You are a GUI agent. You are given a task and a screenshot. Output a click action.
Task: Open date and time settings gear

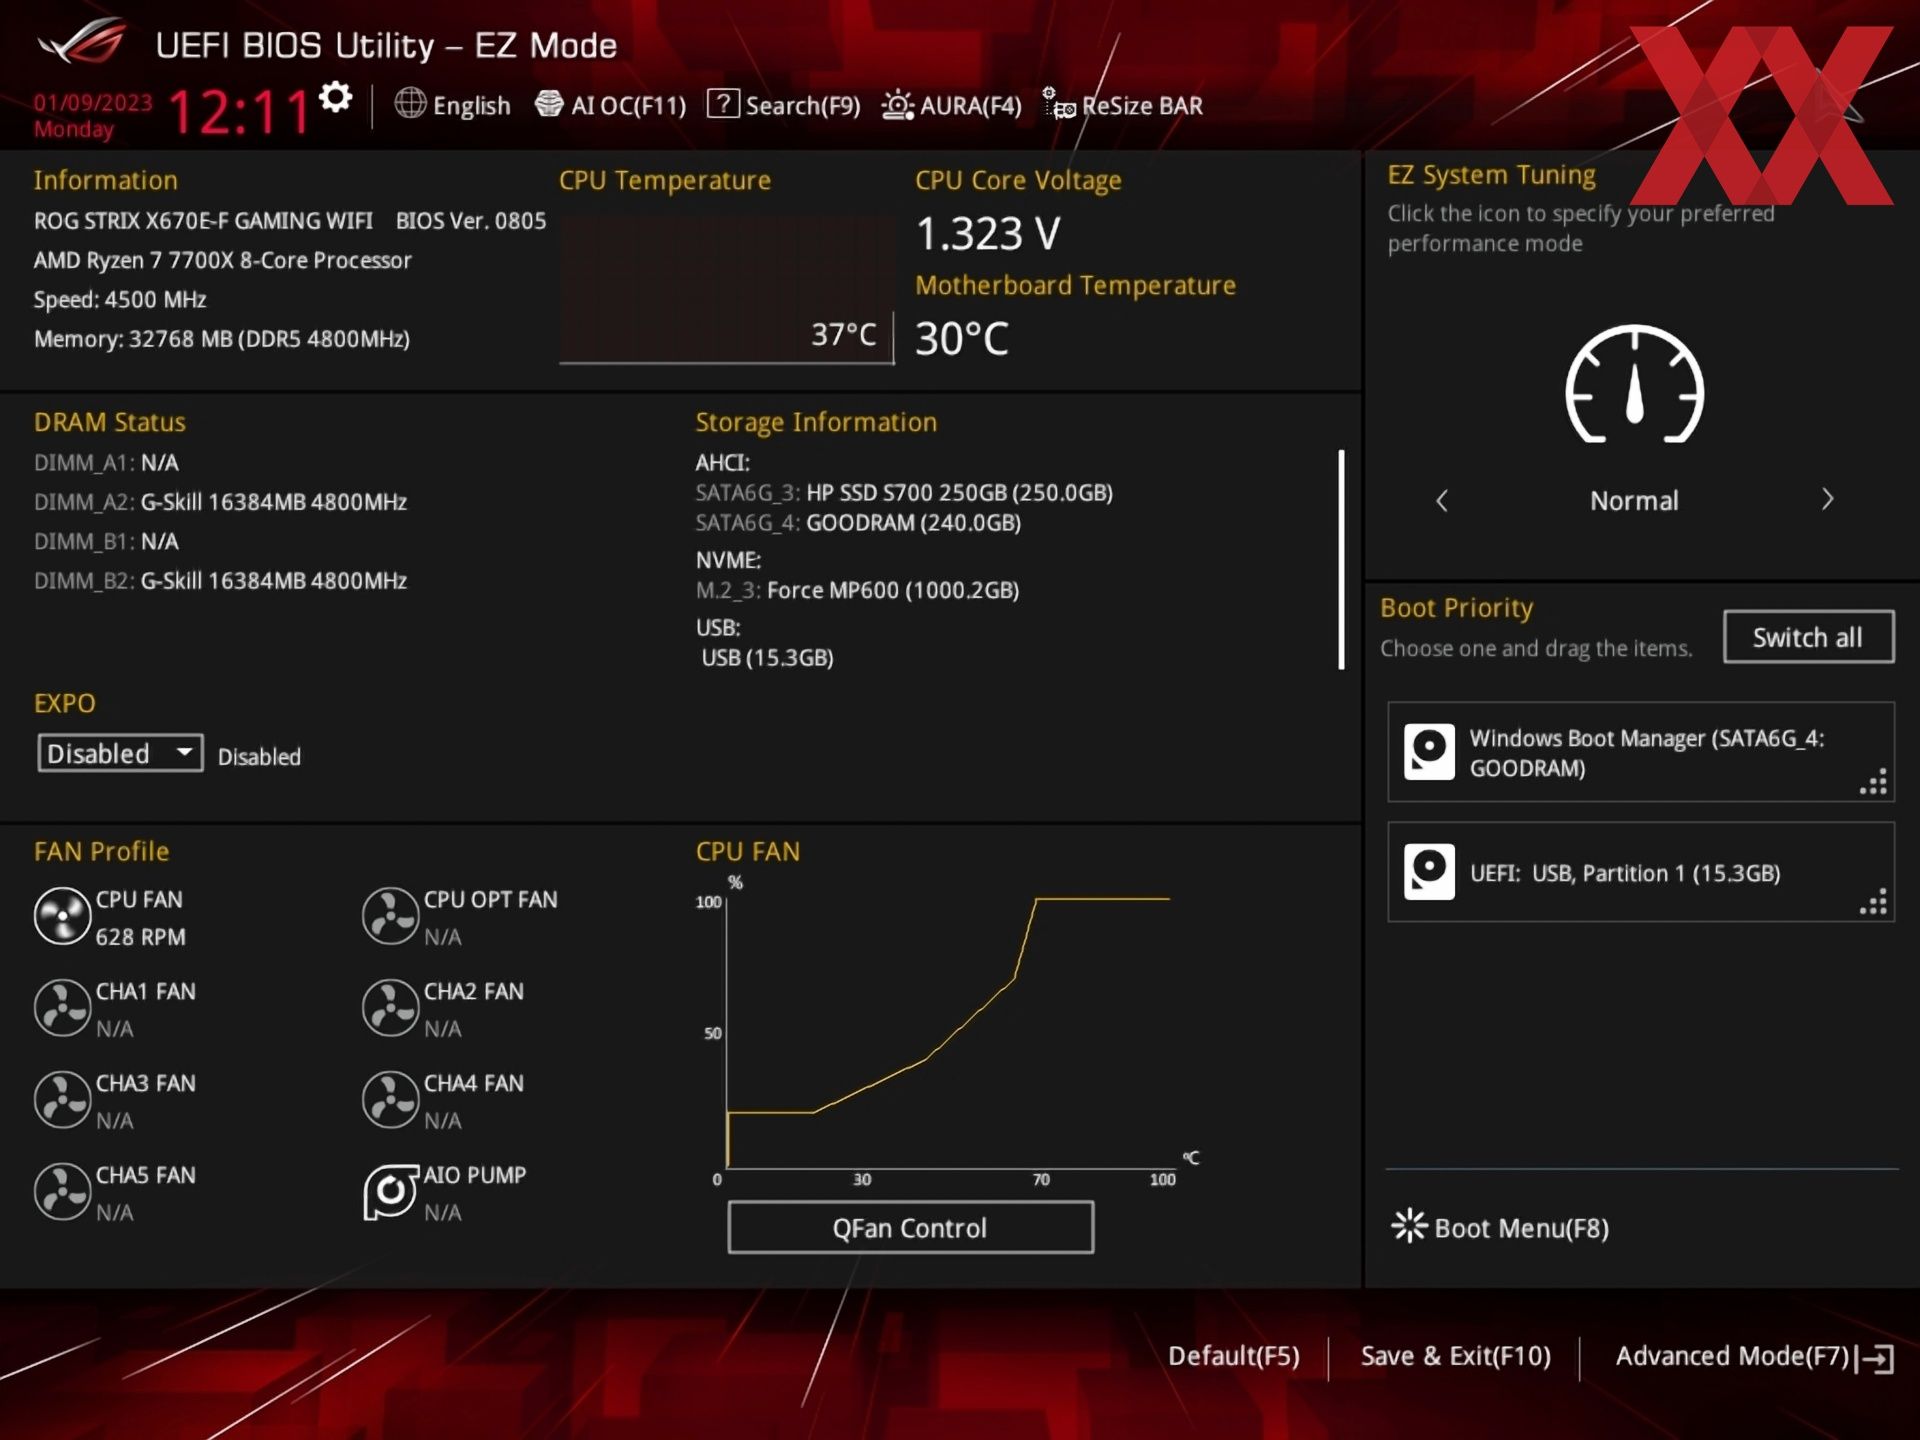pos(336,98)
